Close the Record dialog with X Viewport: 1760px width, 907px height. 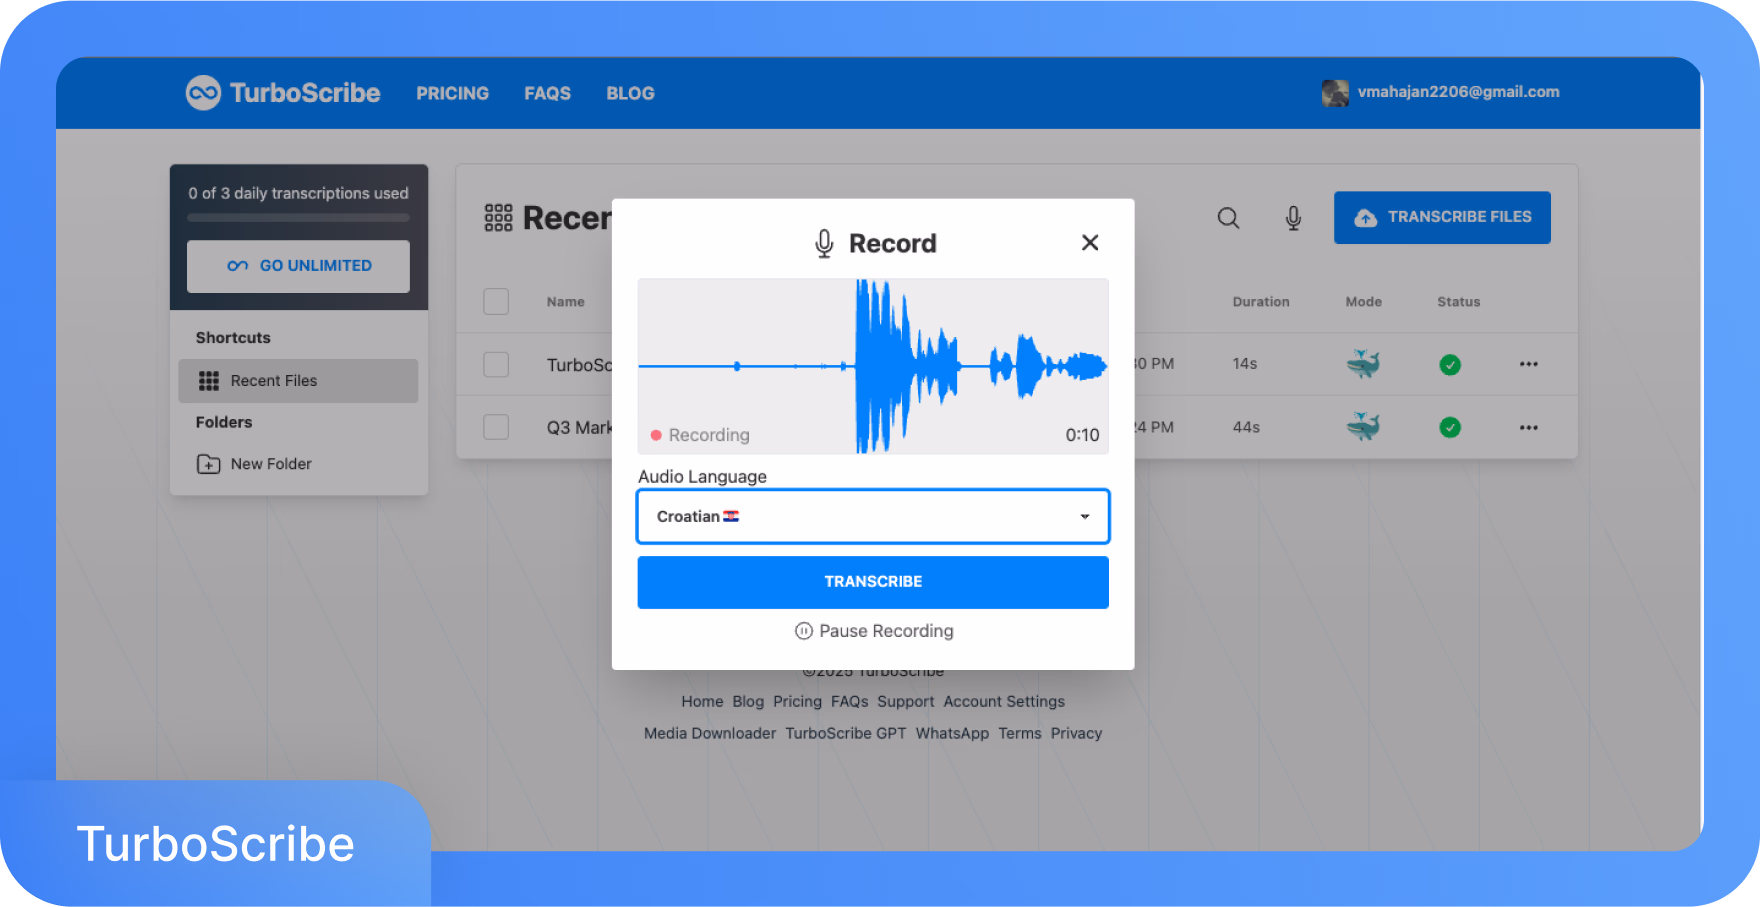1090,242
